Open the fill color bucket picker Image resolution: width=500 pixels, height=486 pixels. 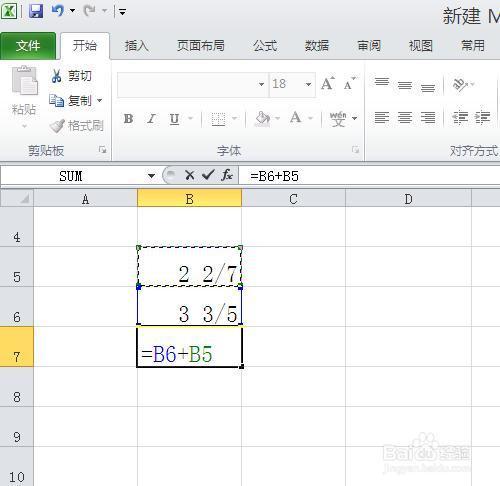click(x=262, y=118)
